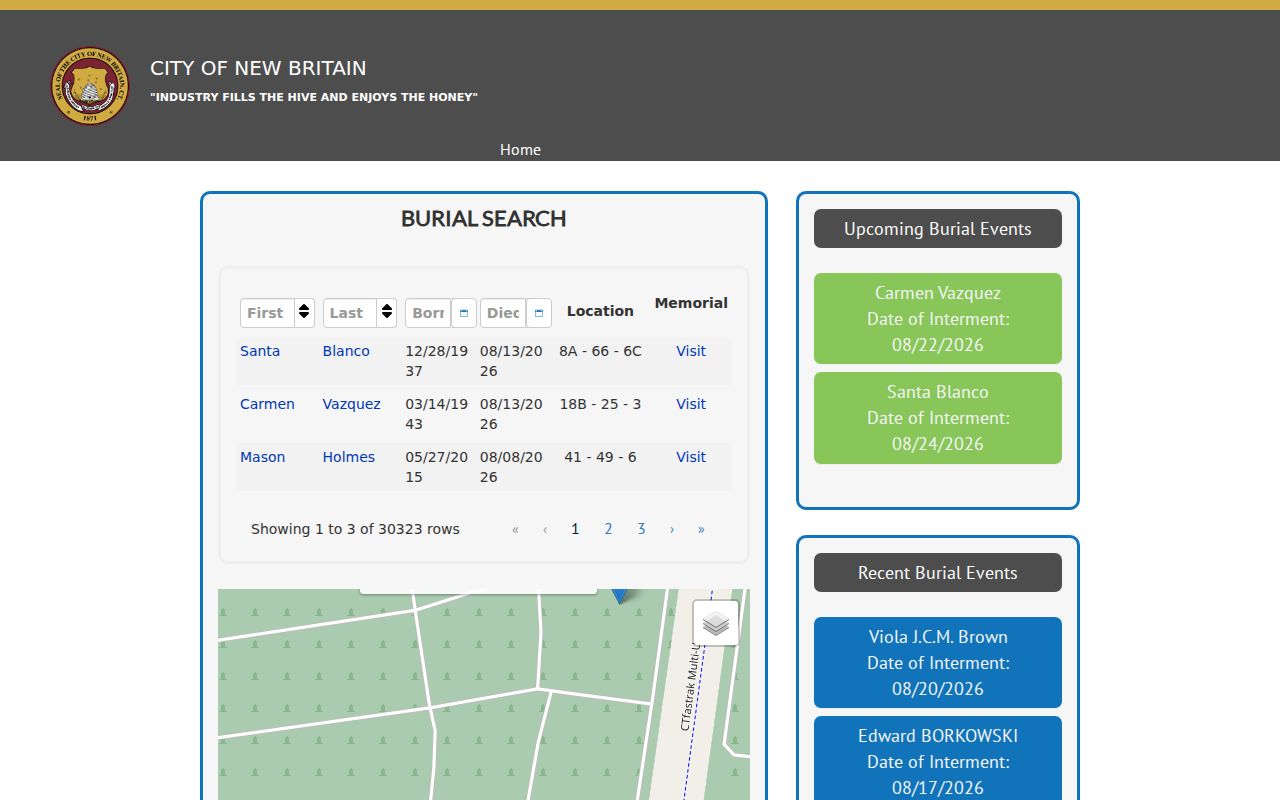Viewport: 1280px width, 800px height.
Task: Sort by Last name column arrows
Action: coord(386,313)
